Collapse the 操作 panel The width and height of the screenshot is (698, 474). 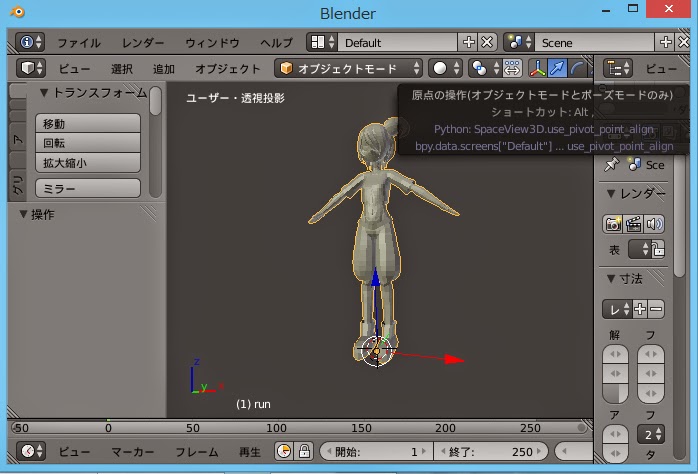23,214
